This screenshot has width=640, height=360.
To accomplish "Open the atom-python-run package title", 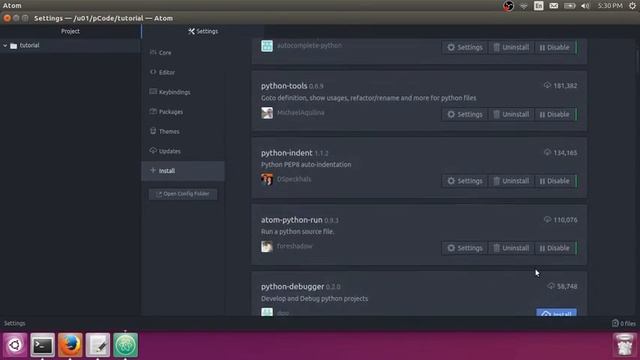I will pos(291,220).
